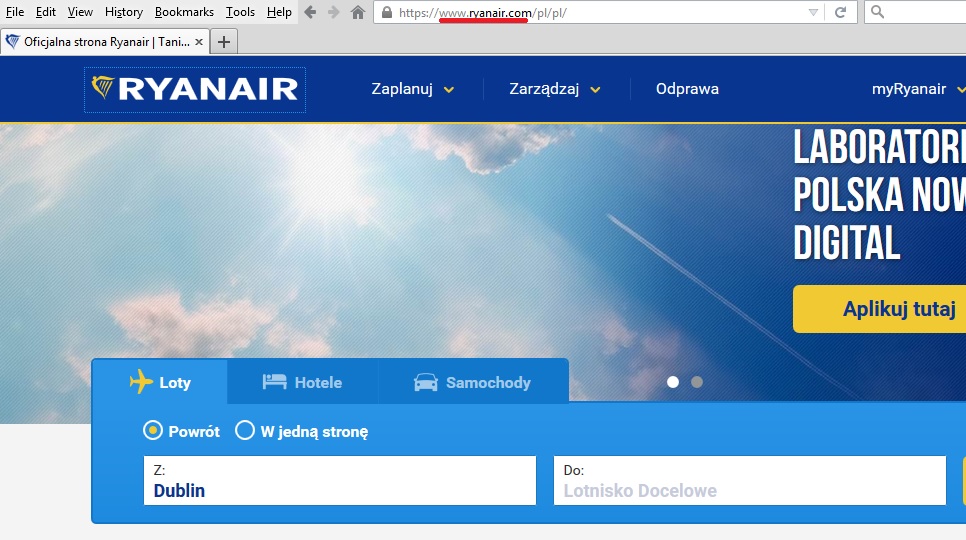The height and width of the screenshot is (540, 966).
Task: Show second banner slide via grey dot
Action: click(x=697, y=382)
